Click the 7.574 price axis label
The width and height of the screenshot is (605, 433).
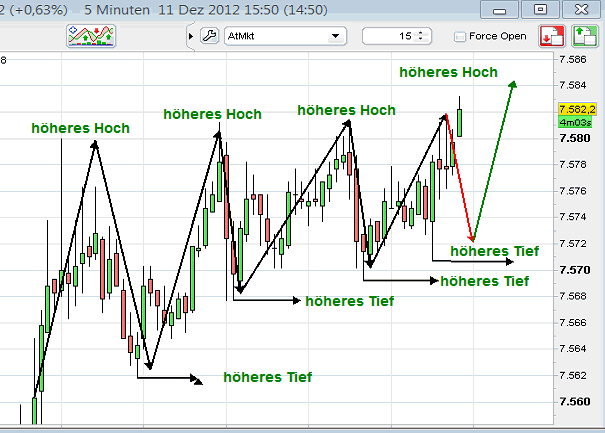573,217
